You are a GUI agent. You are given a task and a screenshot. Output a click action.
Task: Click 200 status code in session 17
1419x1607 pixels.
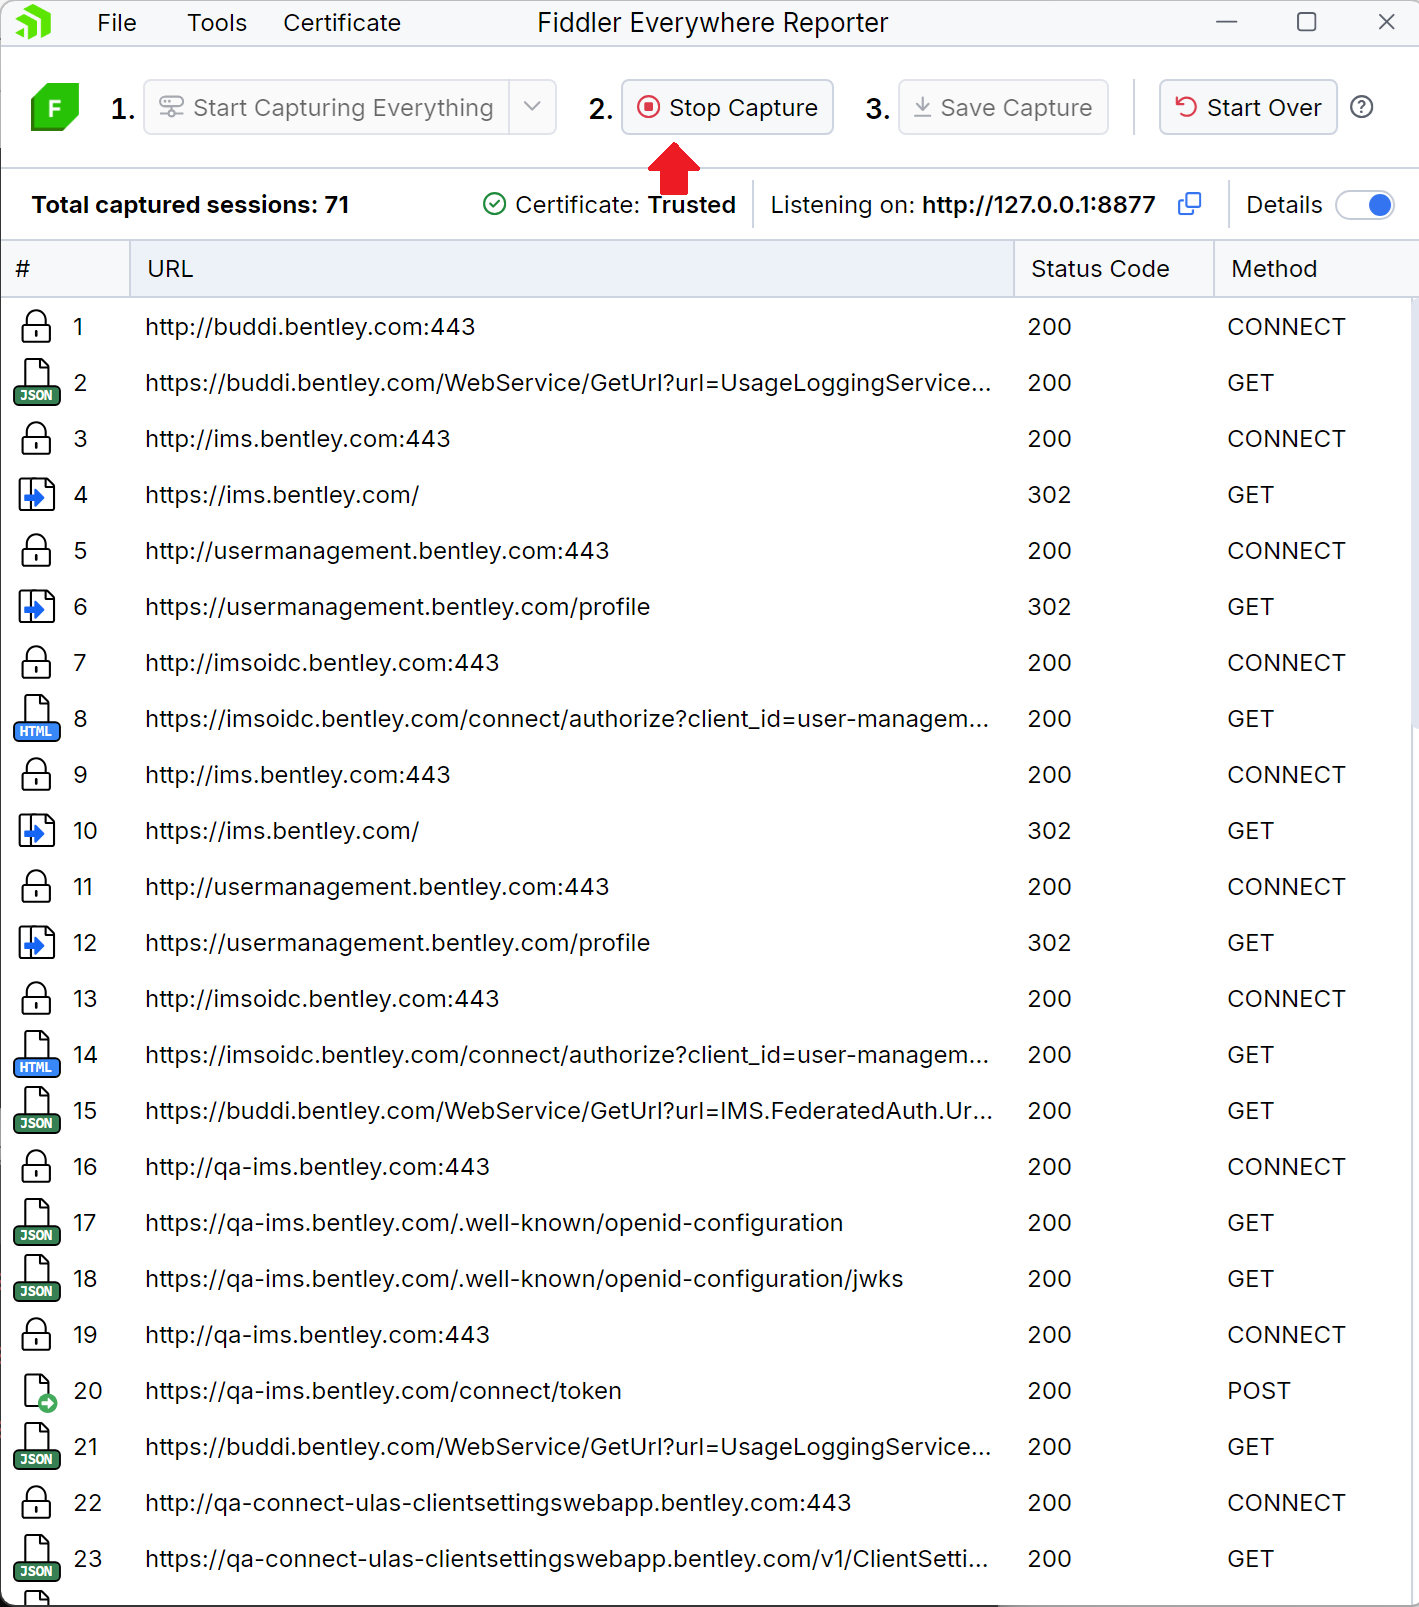point(1049,1223)
